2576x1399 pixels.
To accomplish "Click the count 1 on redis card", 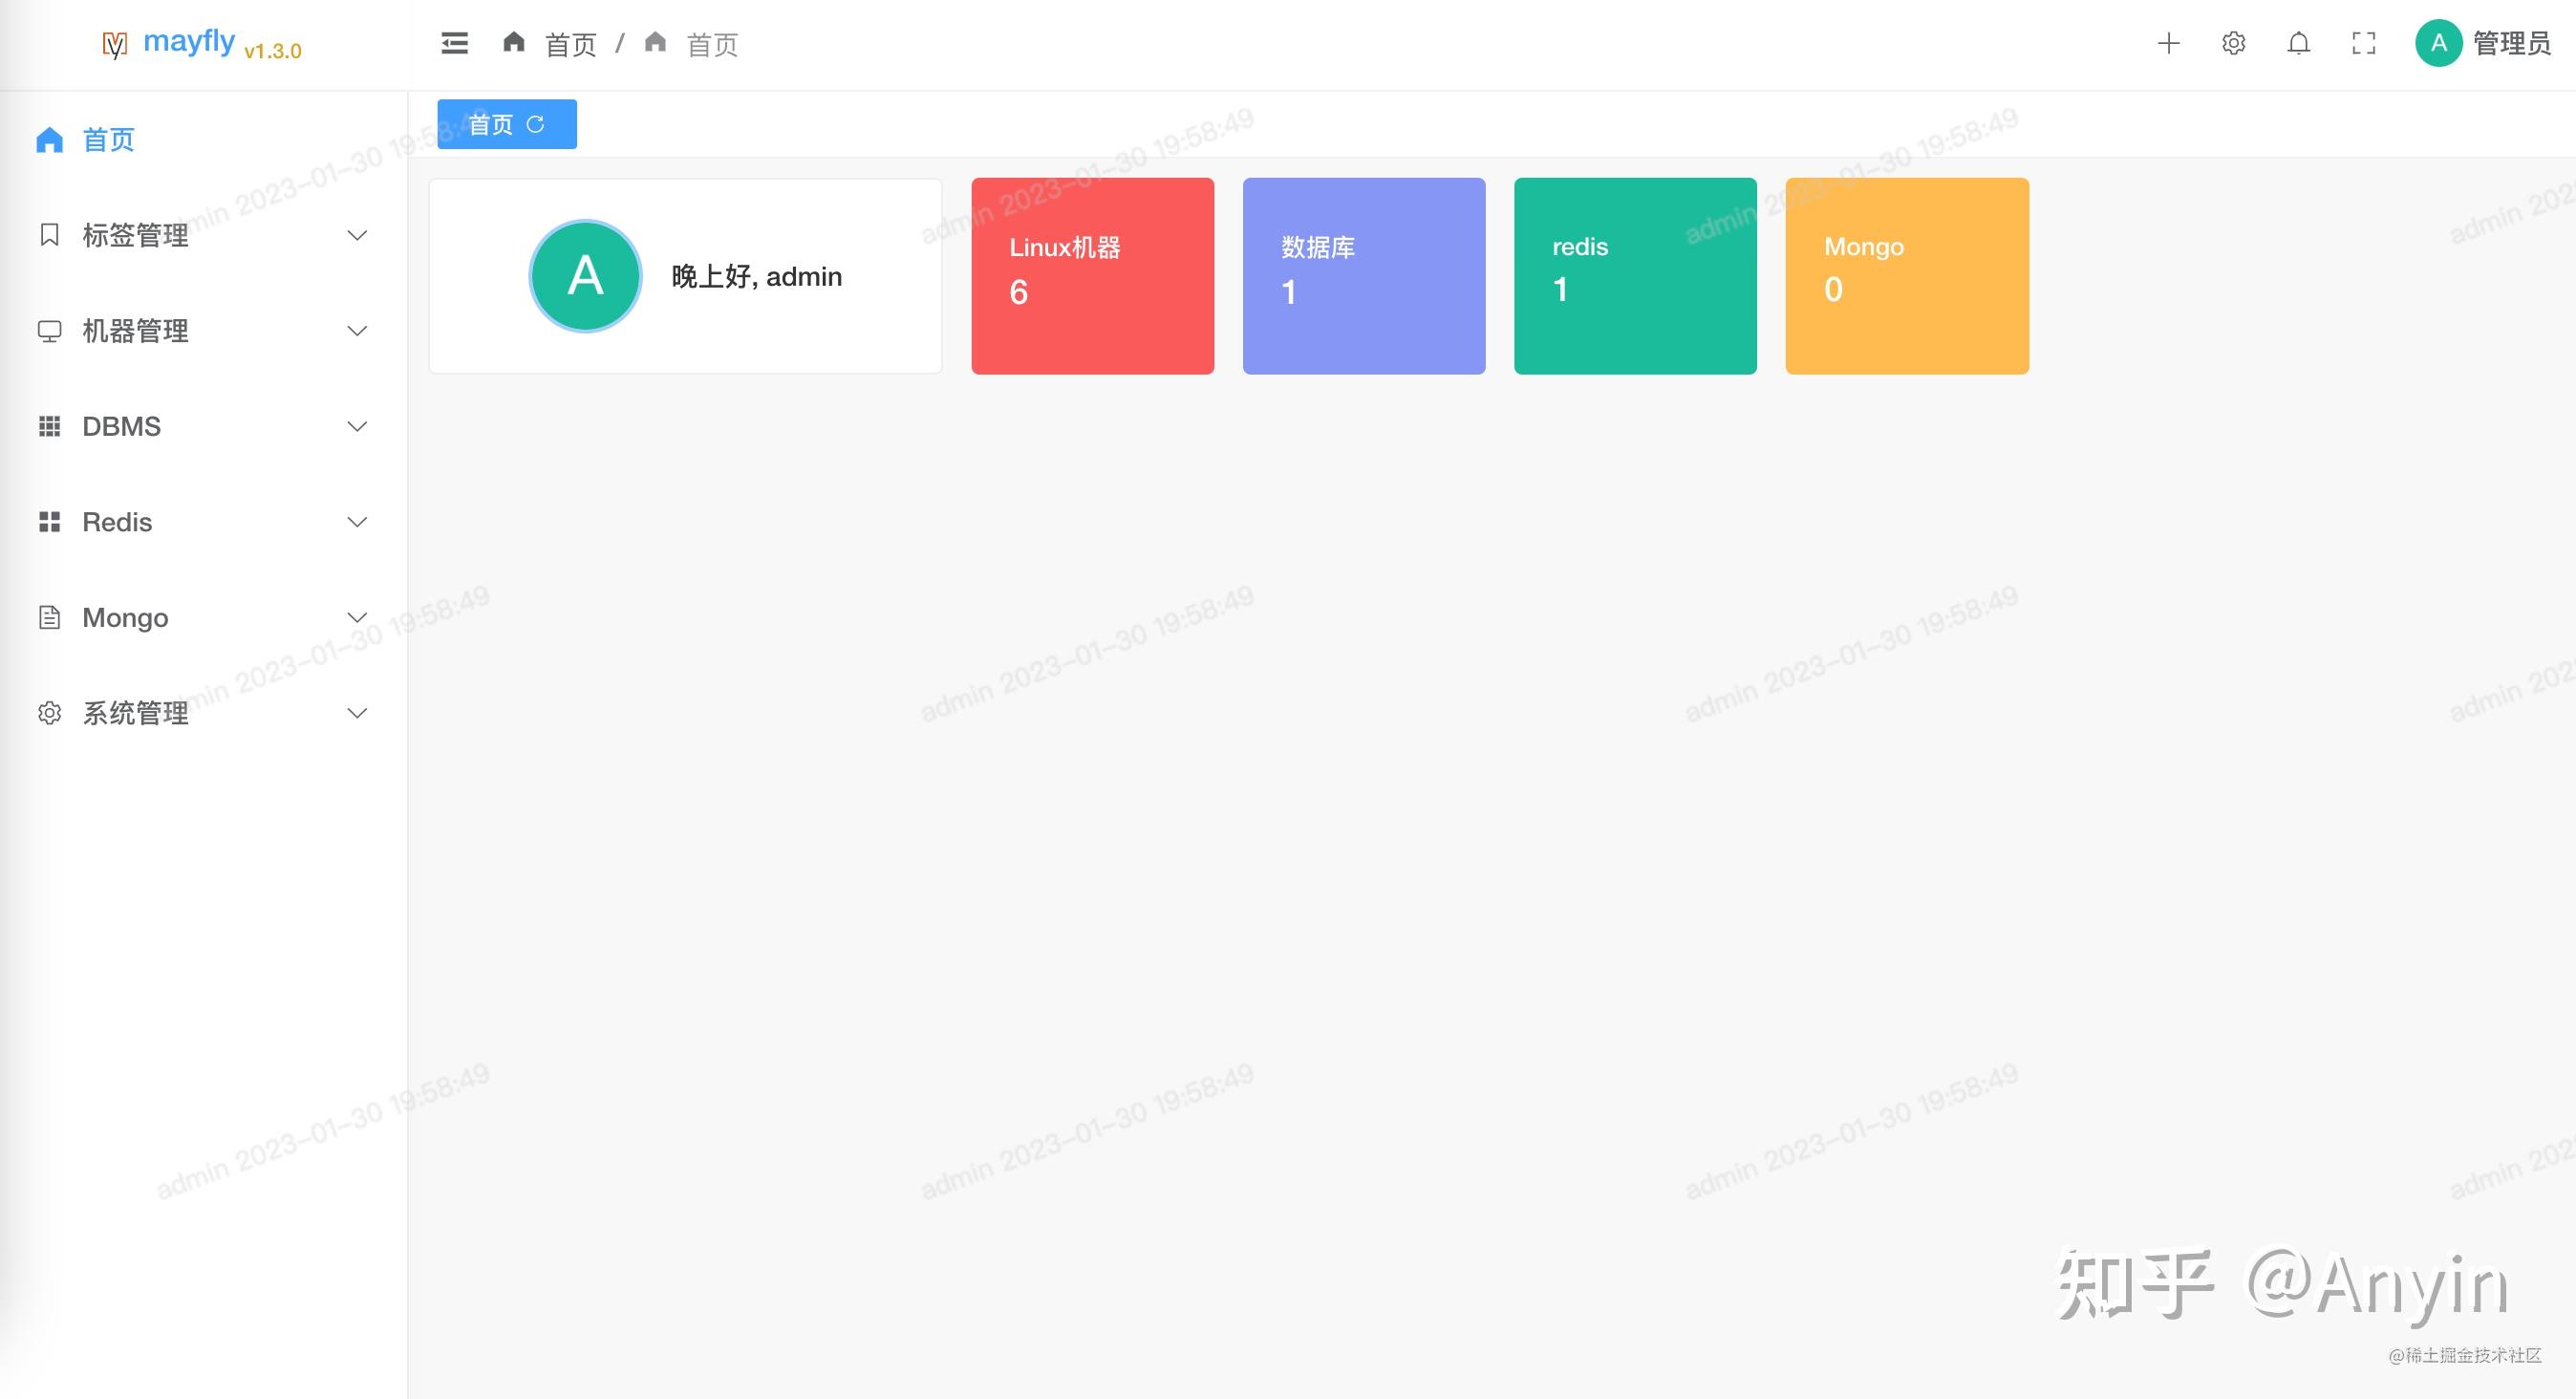I will 1560,290.
